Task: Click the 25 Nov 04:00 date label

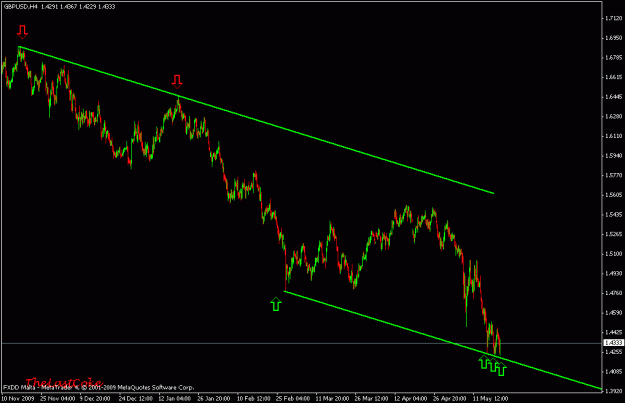Action: [x=57, y=399]
